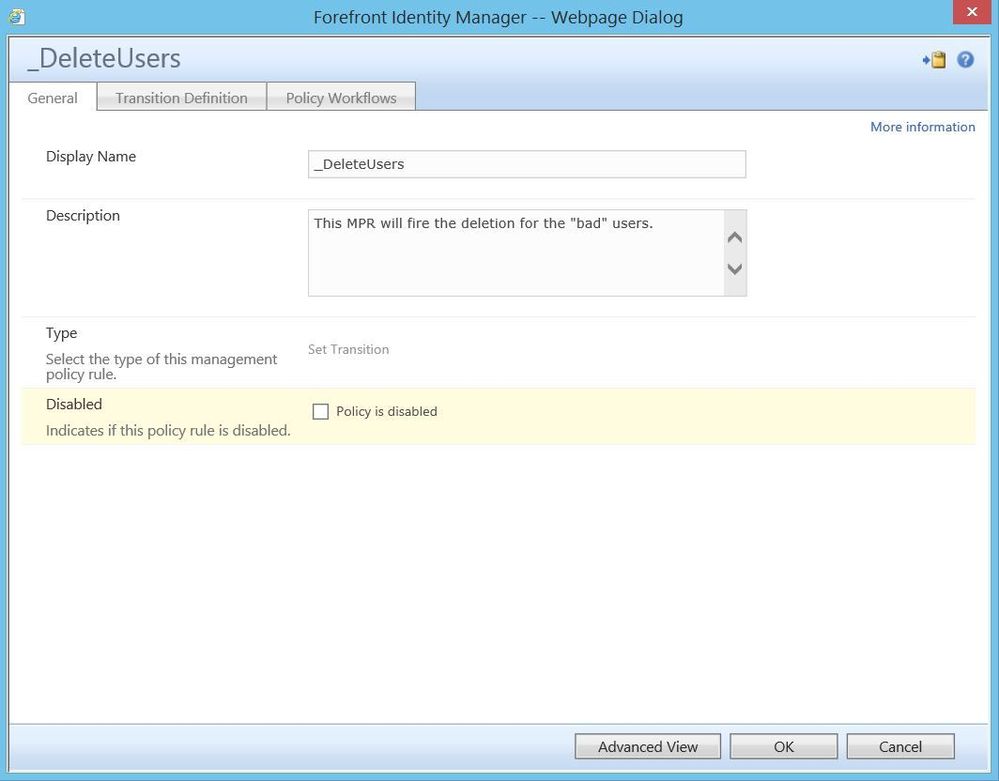Screen dimensions: 999x781
Task: Switch to the Transition Definition tab
Action: coord(182,97)
